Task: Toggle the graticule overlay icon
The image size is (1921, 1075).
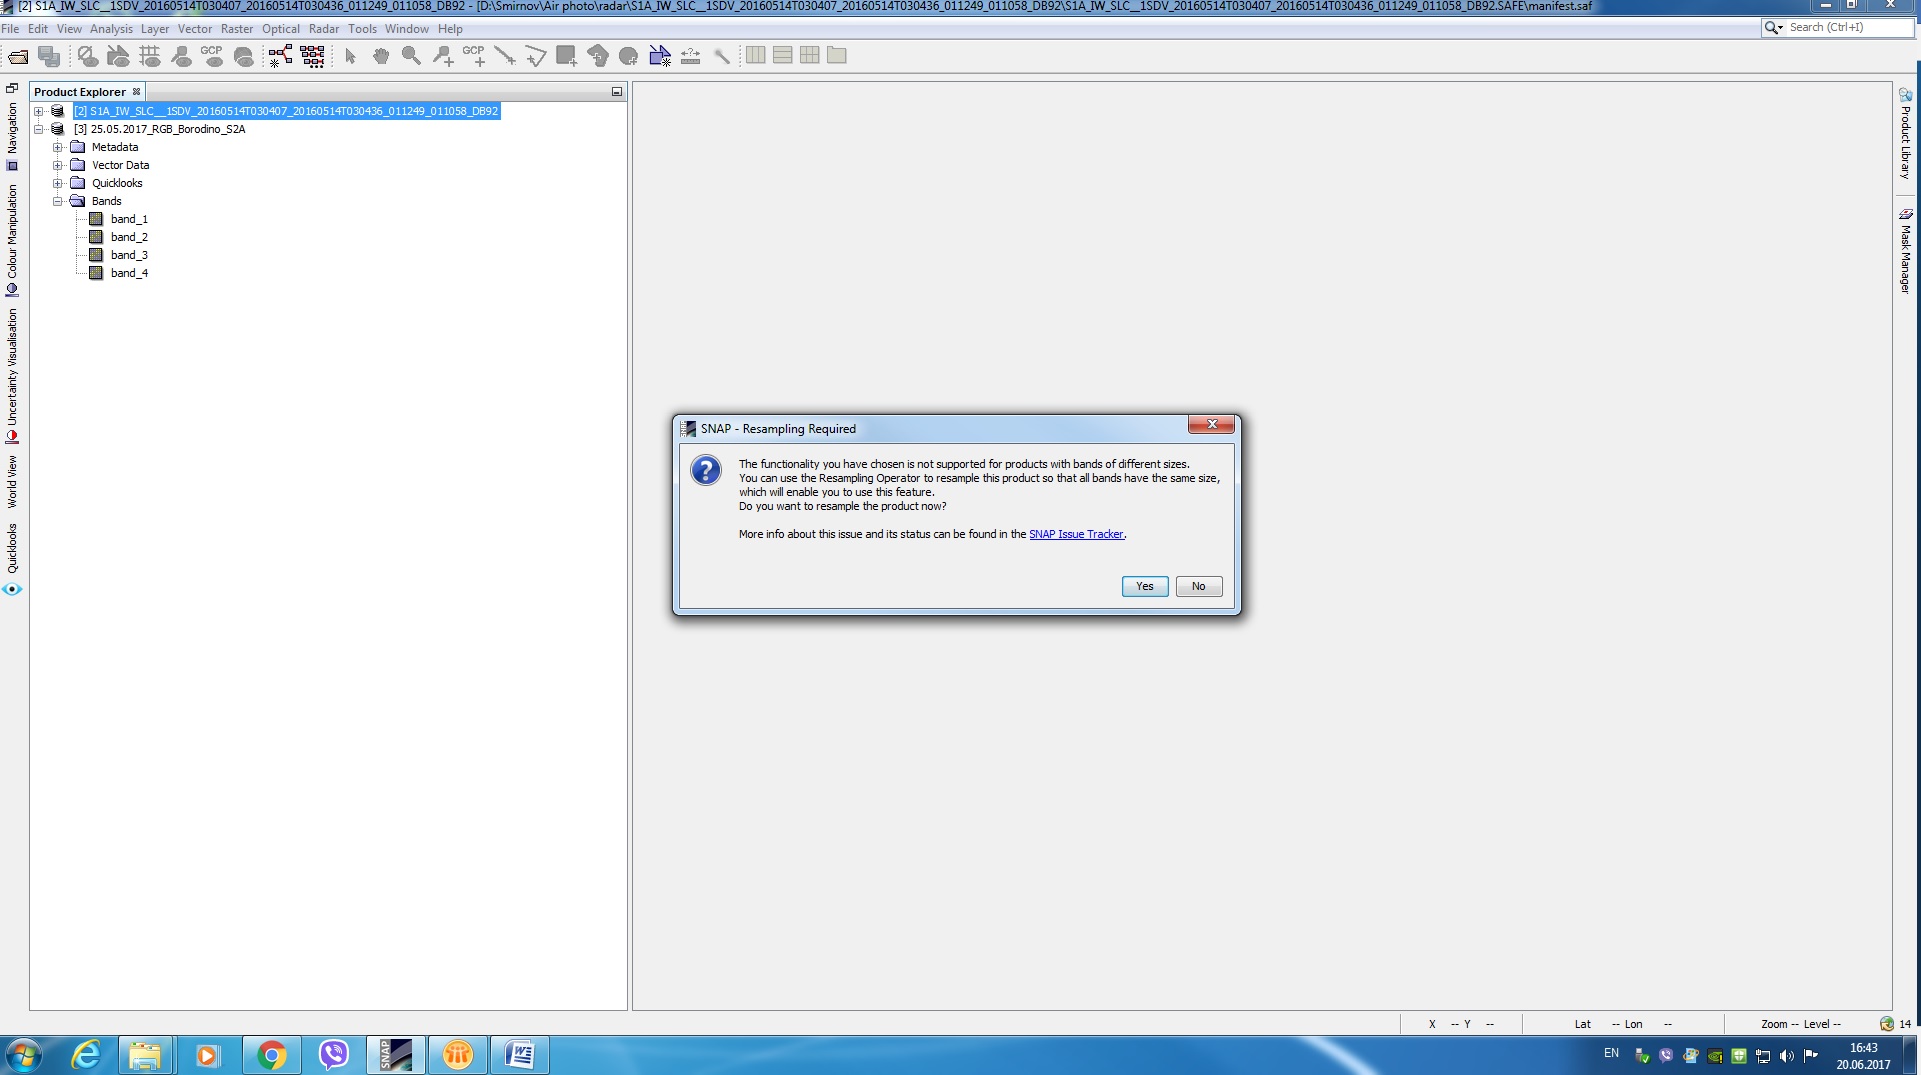Action: (x=150, y=56)
